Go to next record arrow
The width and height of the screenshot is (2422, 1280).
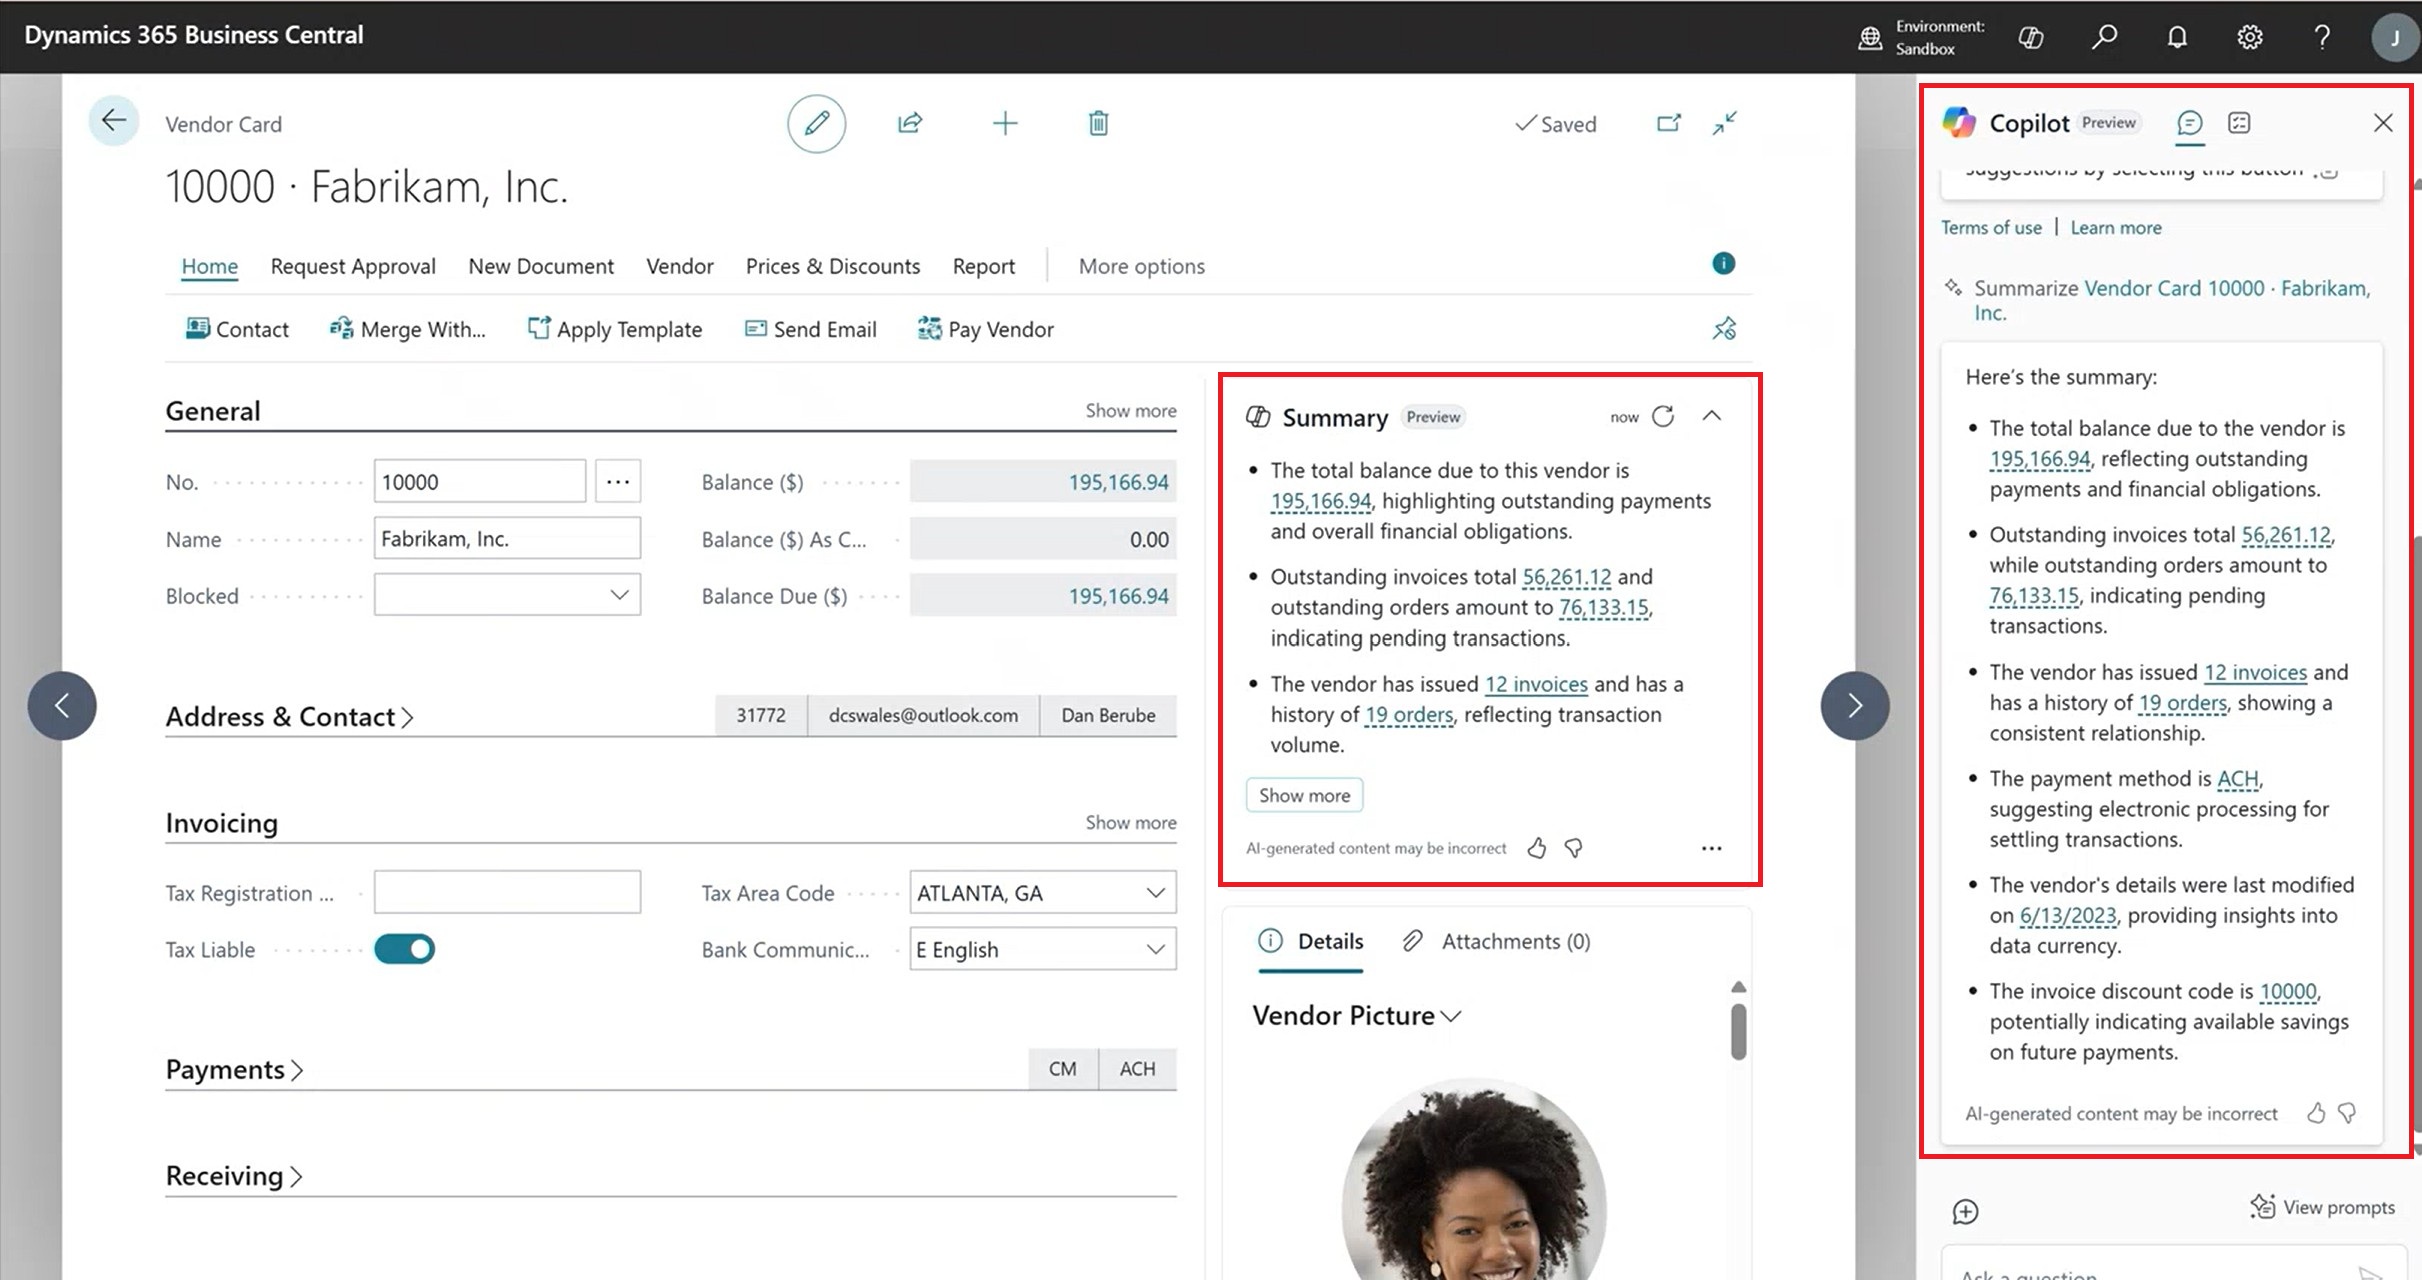(1855, 705)
